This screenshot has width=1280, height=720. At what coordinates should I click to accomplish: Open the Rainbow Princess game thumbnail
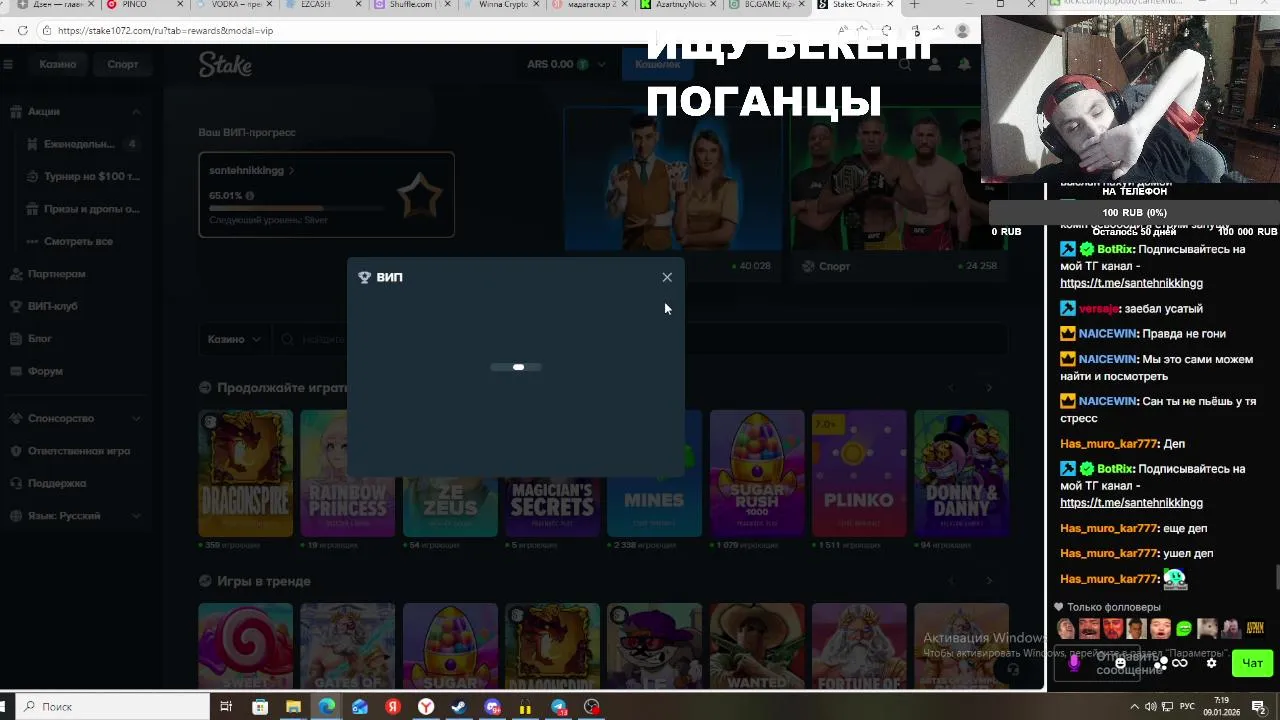(x=348, y=473)
